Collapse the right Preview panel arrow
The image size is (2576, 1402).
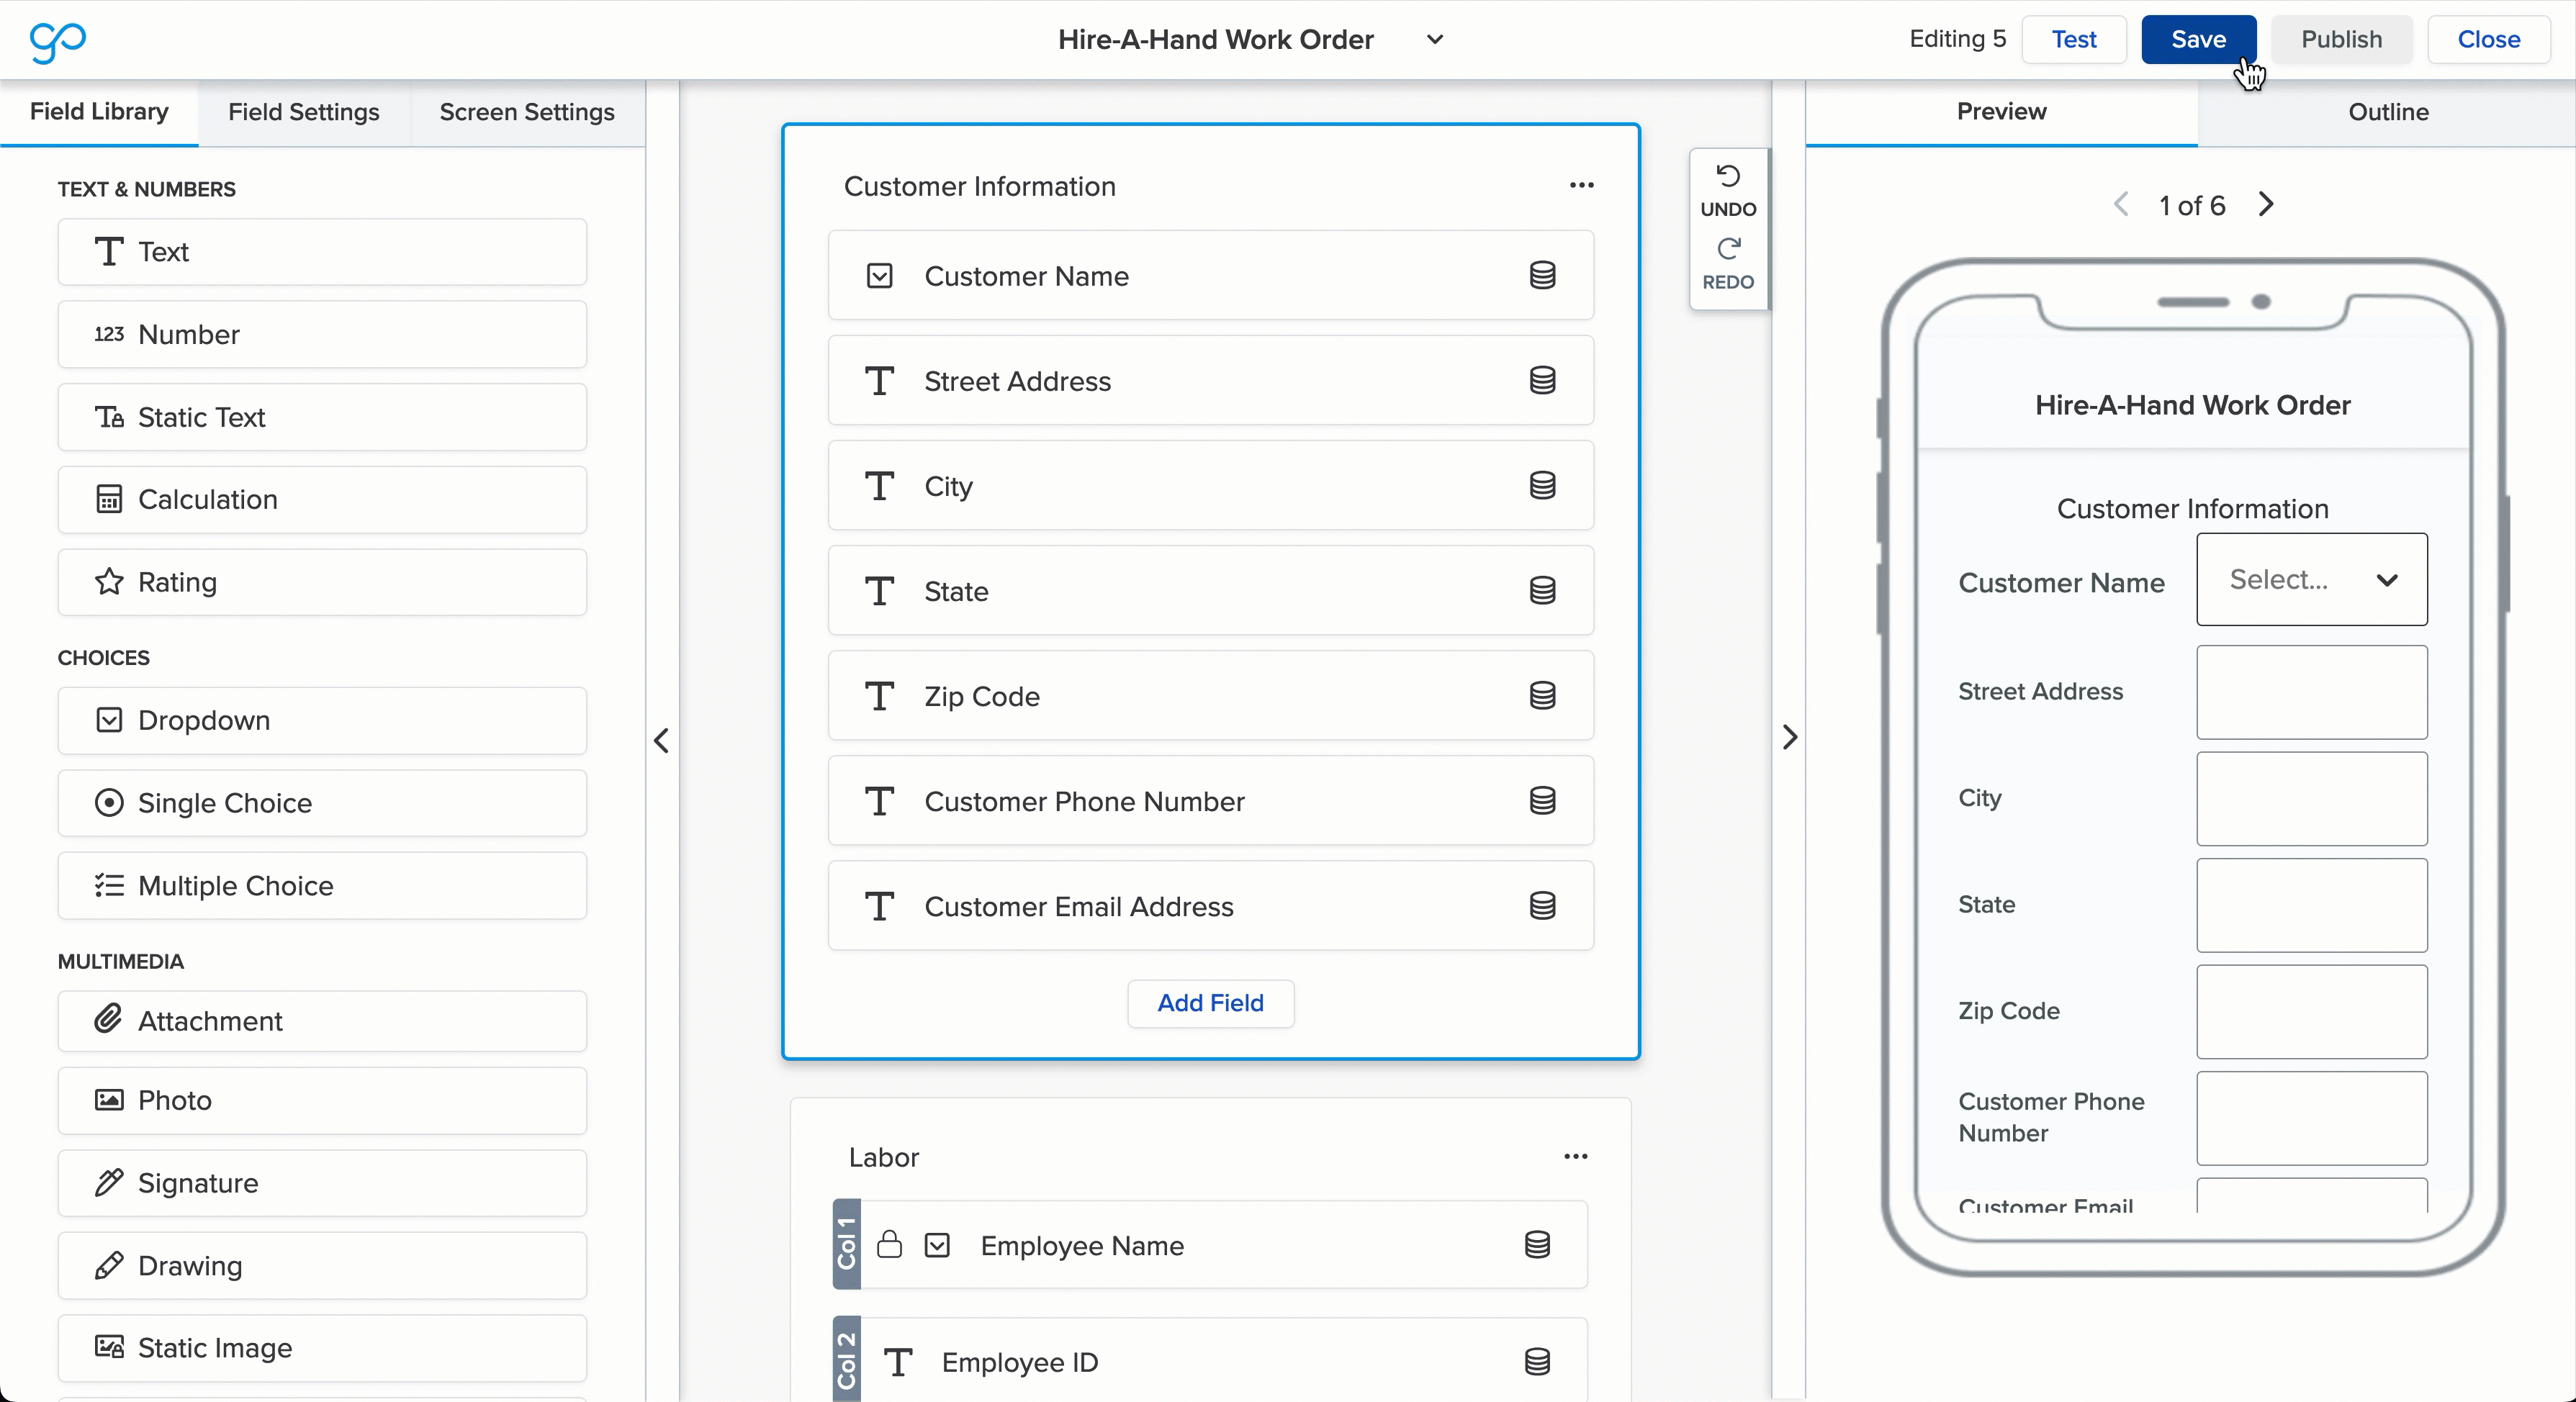point(1790,738)
